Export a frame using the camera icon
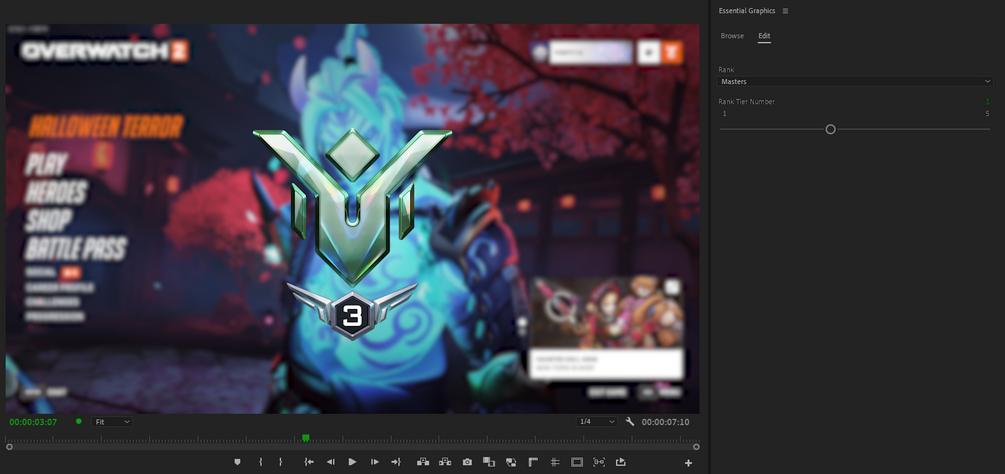 click(x=467, y=462)
